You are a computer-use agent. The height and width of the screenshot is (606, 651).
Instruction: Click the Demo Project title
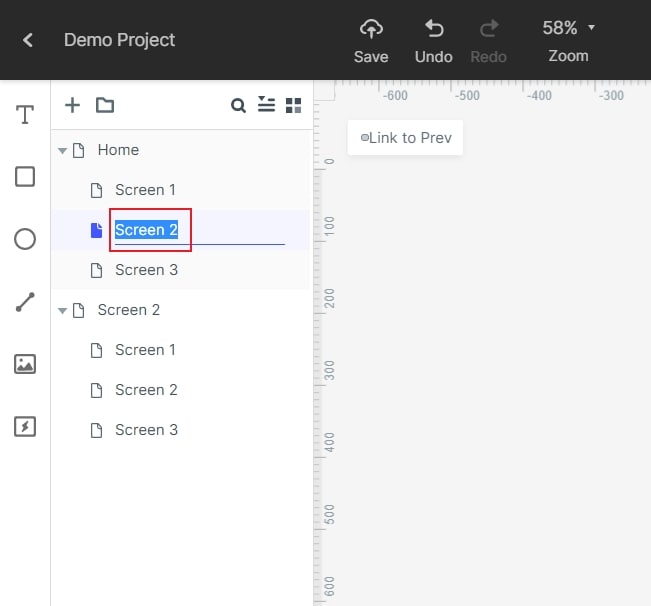click(119, 40)
